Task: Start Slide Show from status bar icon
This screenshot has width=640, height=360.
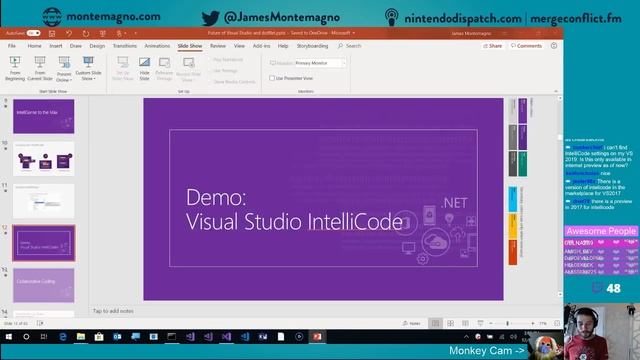Action: click(480, 323)
